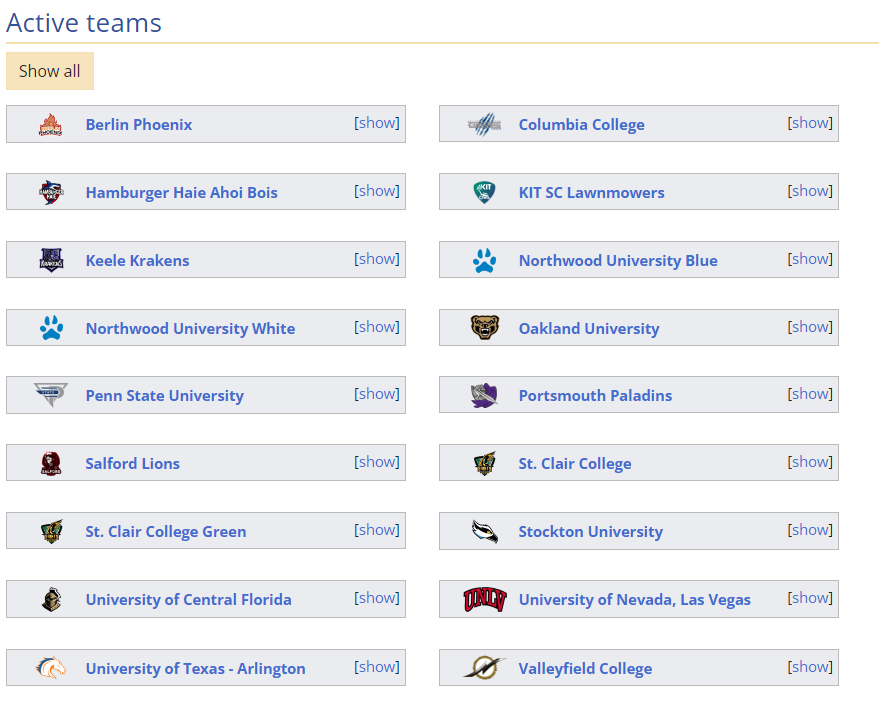Go to Oakland University team page
Viewport: 879px width, 702px height.
coord(589,328)
